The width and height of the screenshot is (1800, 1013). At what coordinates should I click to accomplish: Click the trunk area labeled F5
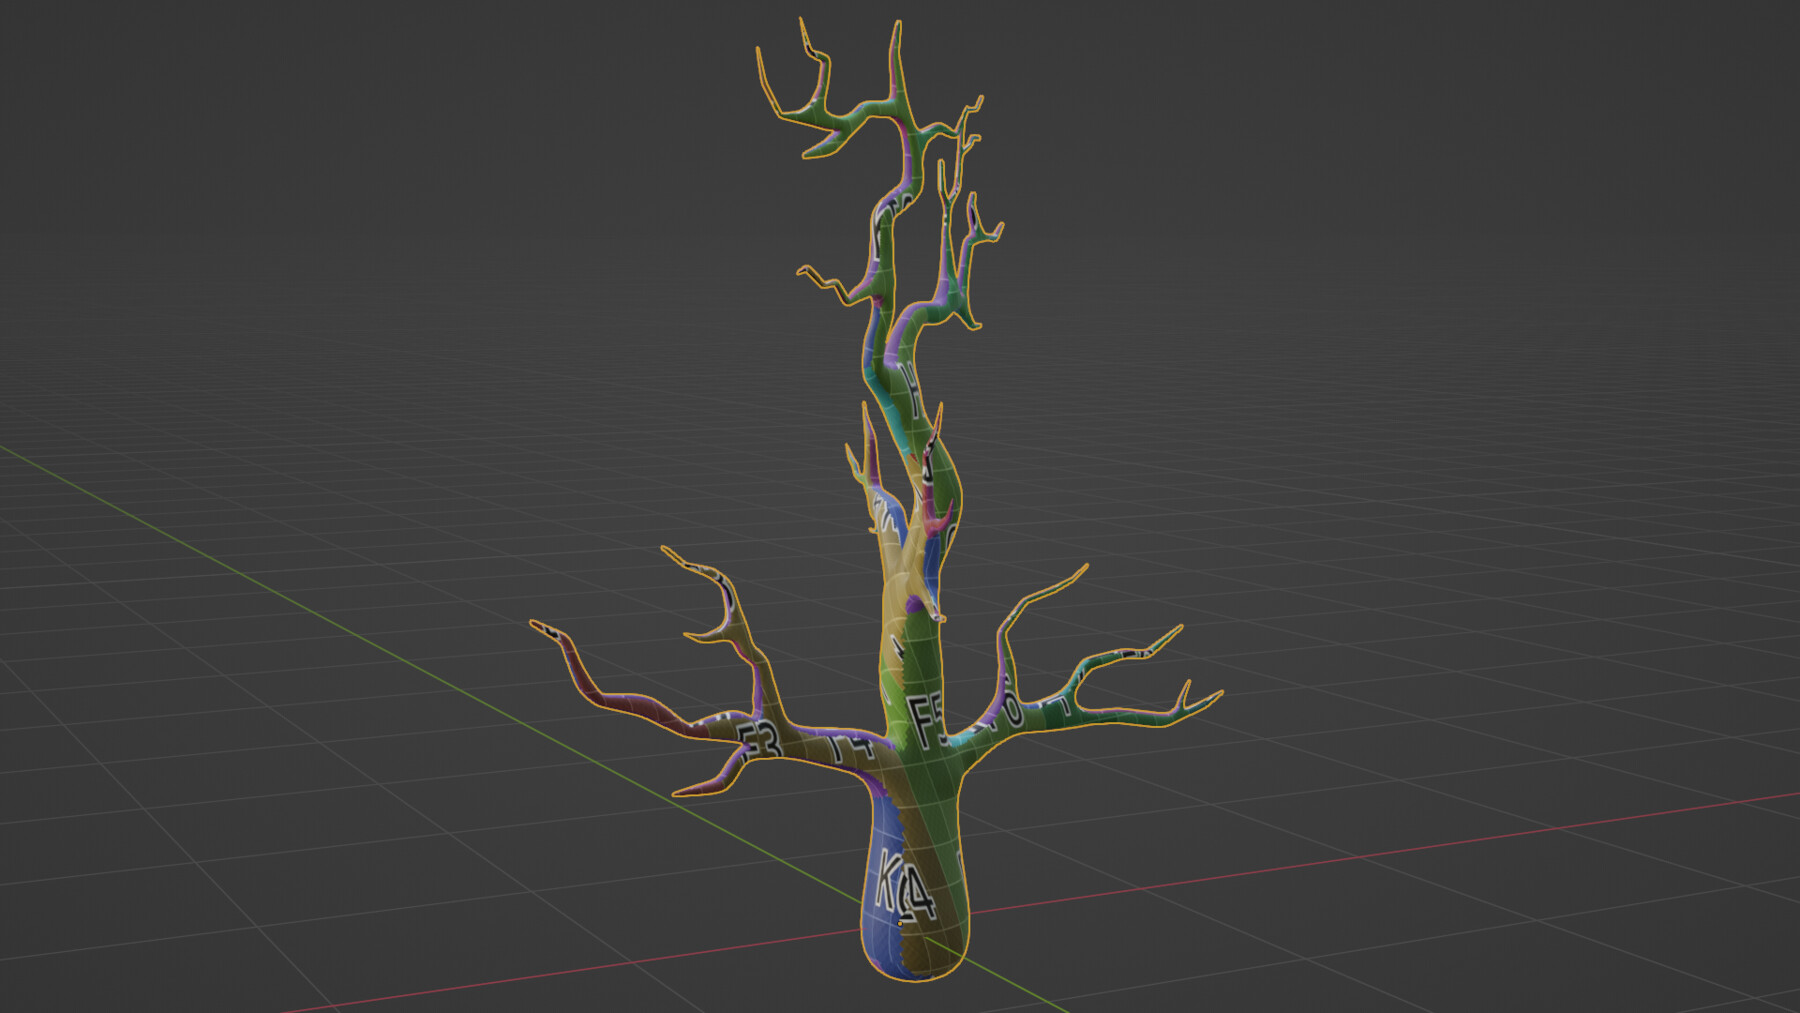click(925, 716)
